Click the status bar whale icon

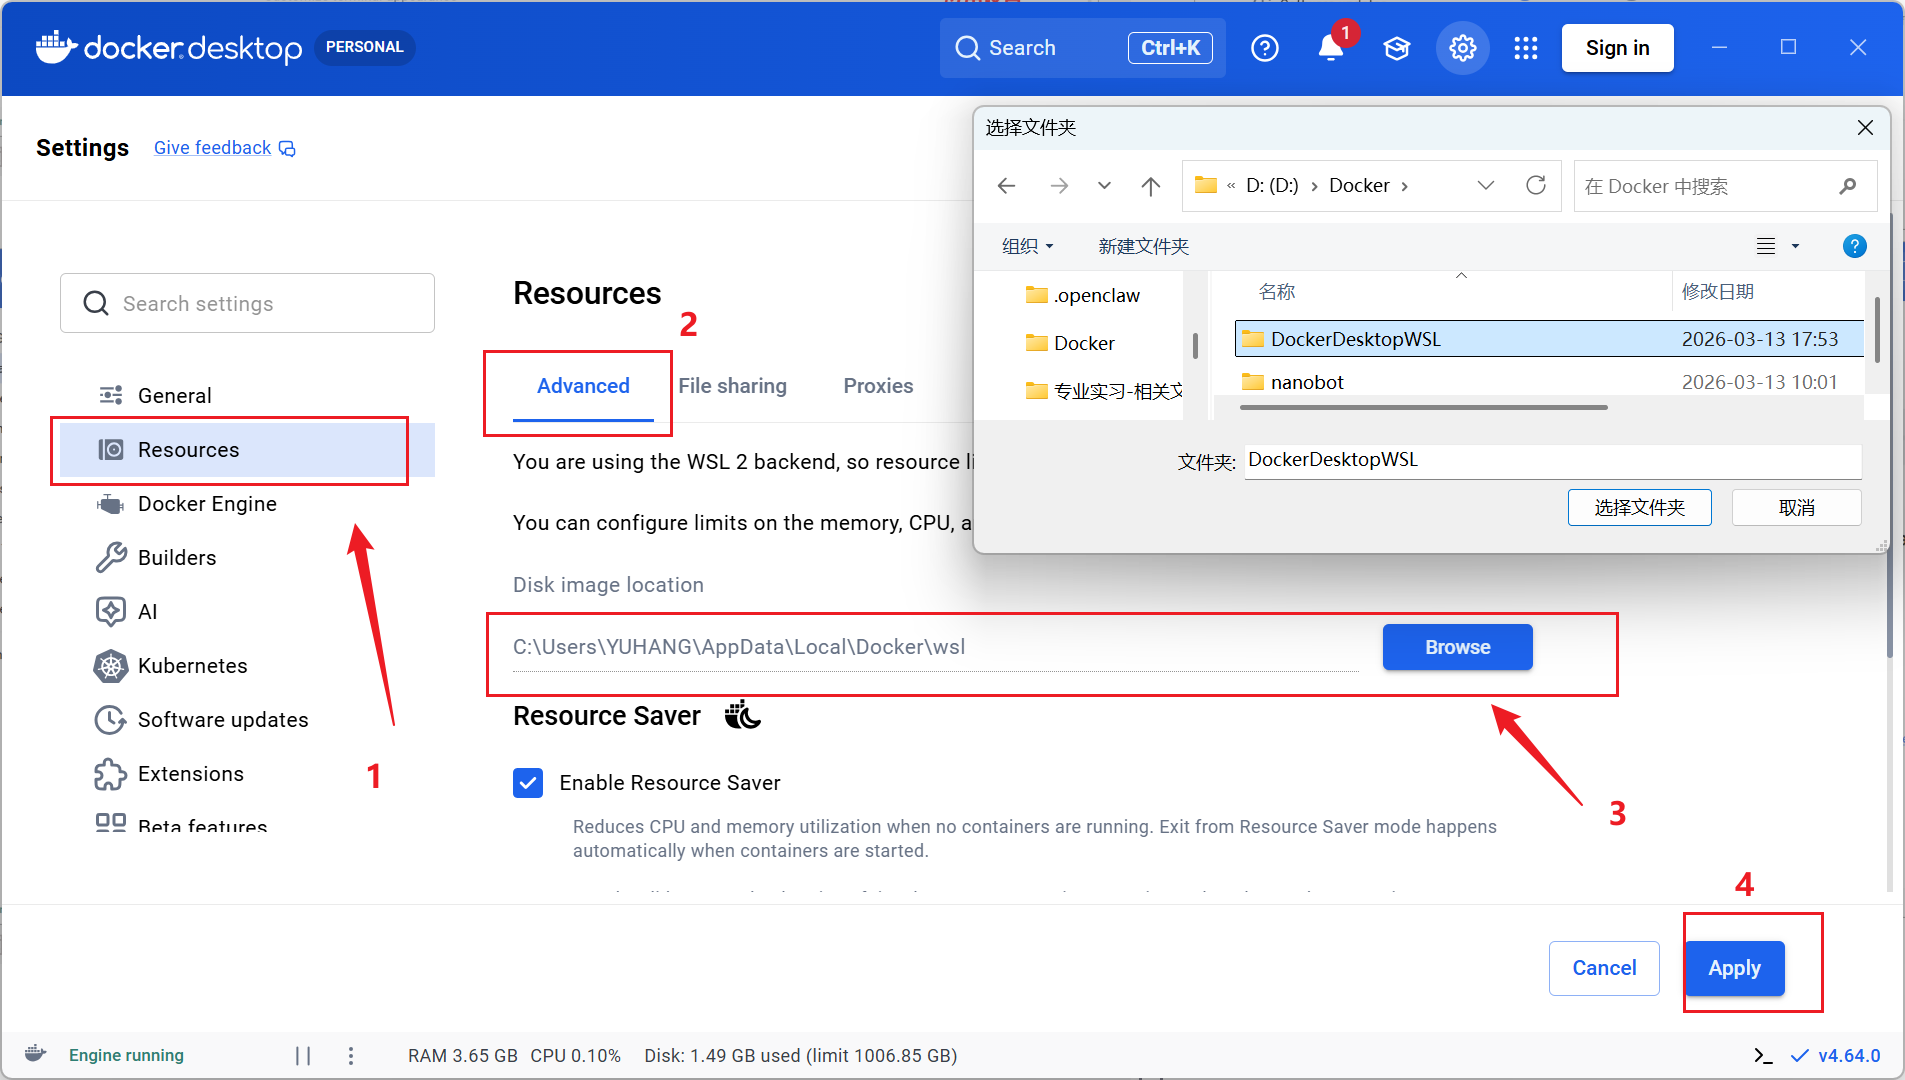36,1054
